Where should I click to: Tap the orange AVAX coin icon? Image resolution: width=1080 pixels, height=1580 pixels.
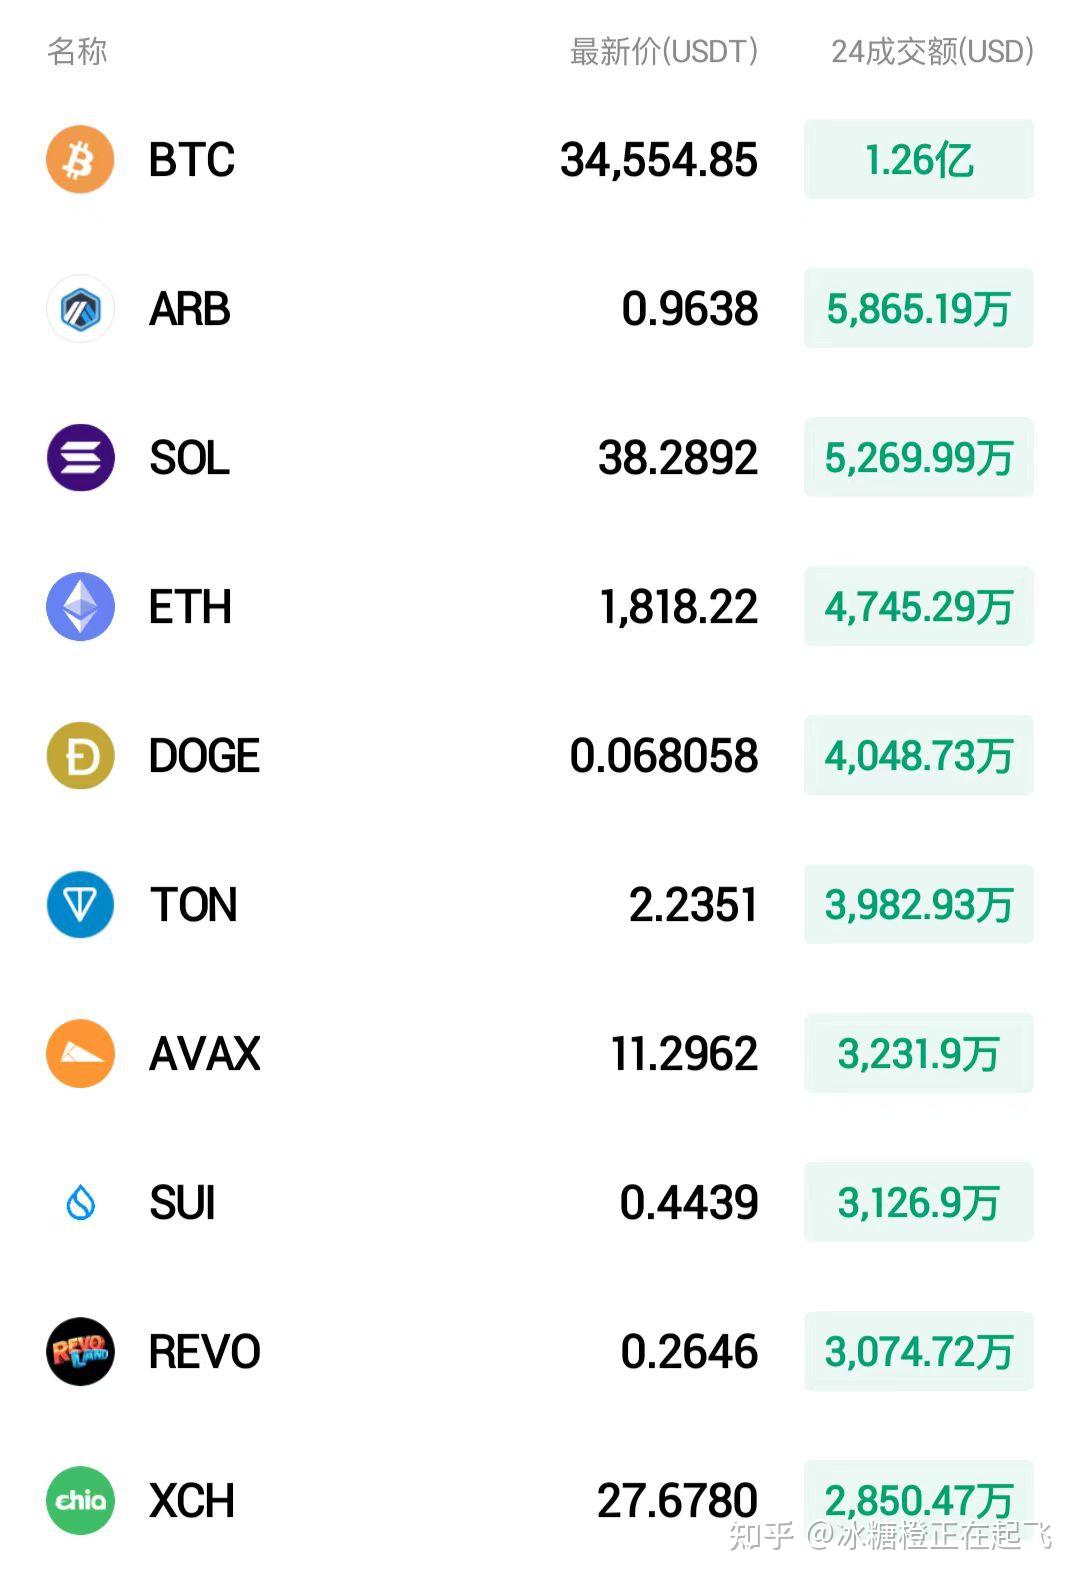pyautogui.click(x=80, y=1053)
